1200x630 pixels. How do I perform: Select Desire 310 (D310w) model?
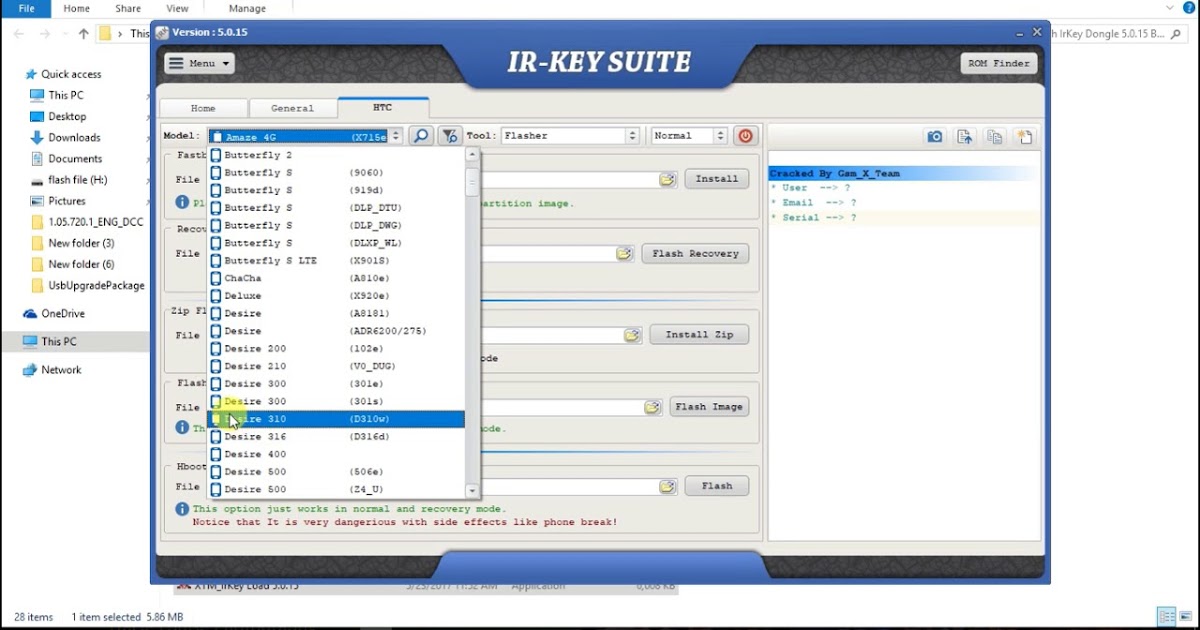[336, 419]
